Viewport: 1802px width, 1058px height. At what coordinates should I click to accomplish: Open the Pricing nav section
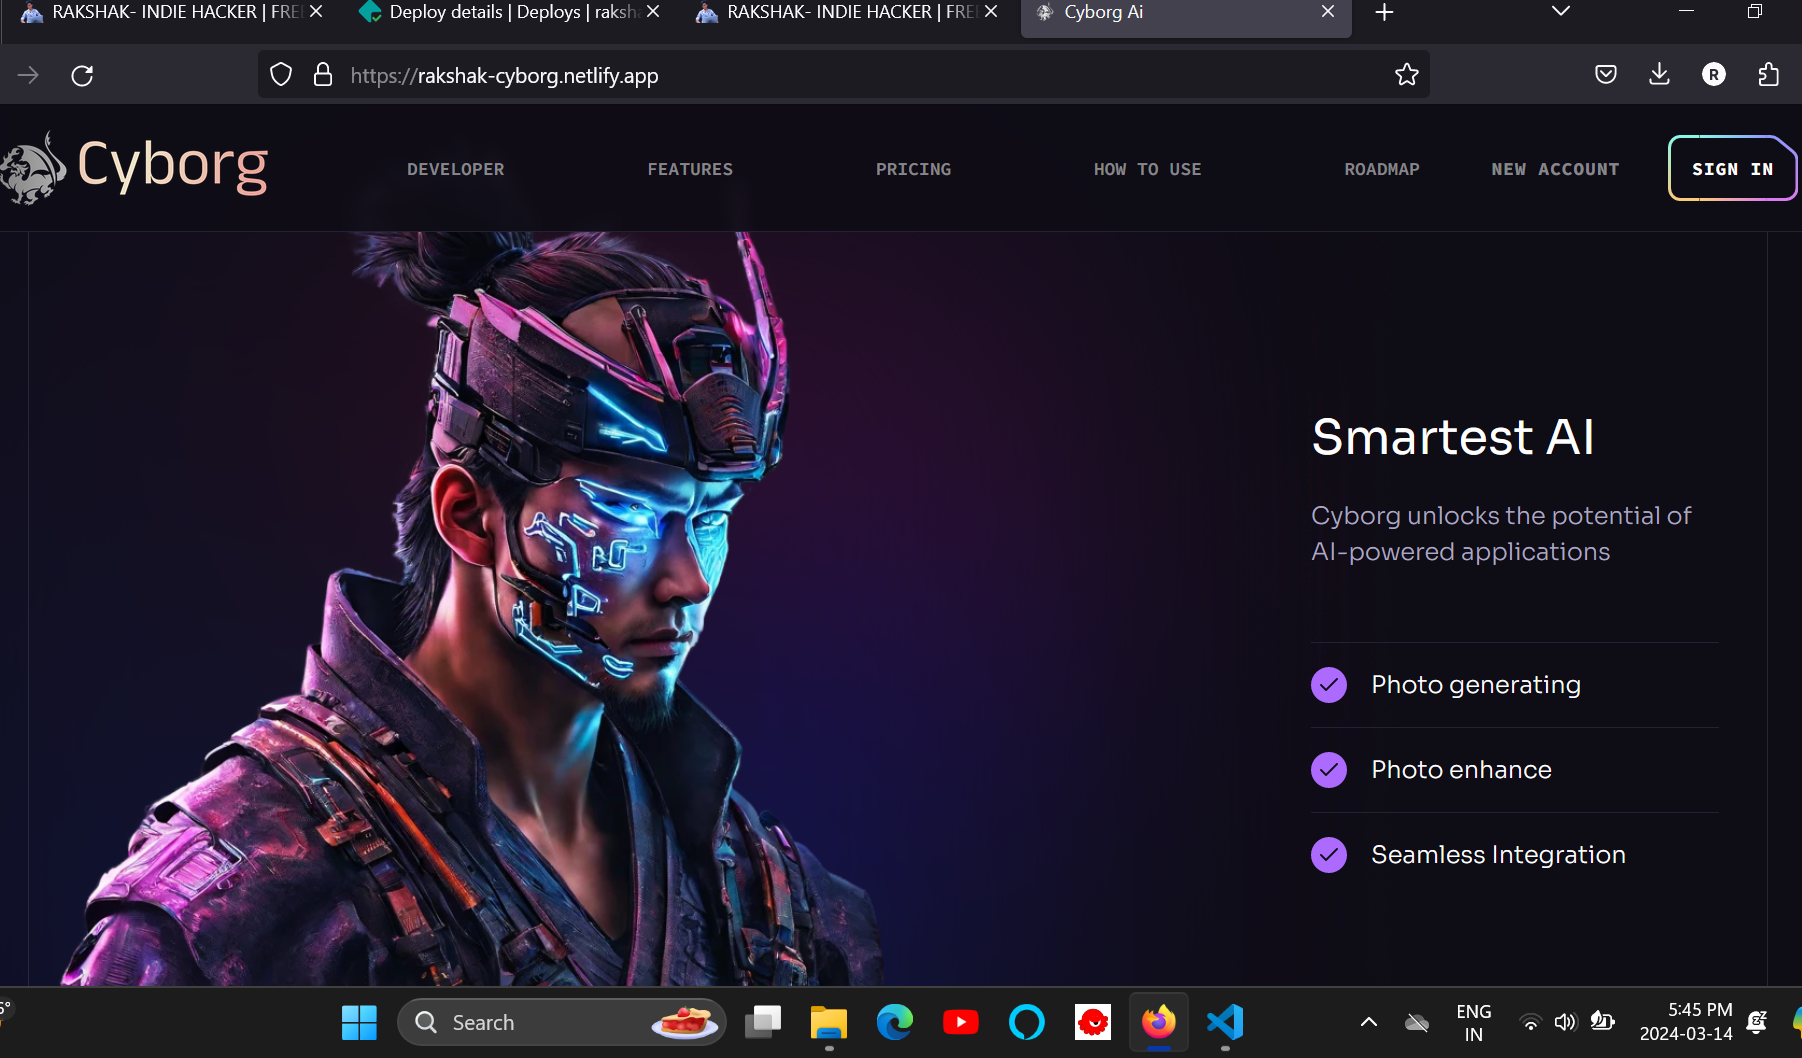point(913,169)
